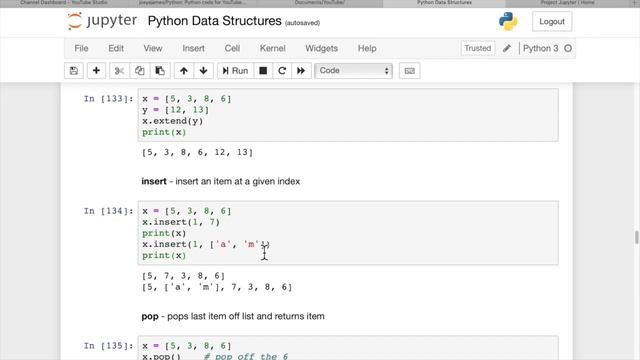Click the pencil edit icon
The width and height of the screenshot is (640, 360).
[x=507, y=48]
